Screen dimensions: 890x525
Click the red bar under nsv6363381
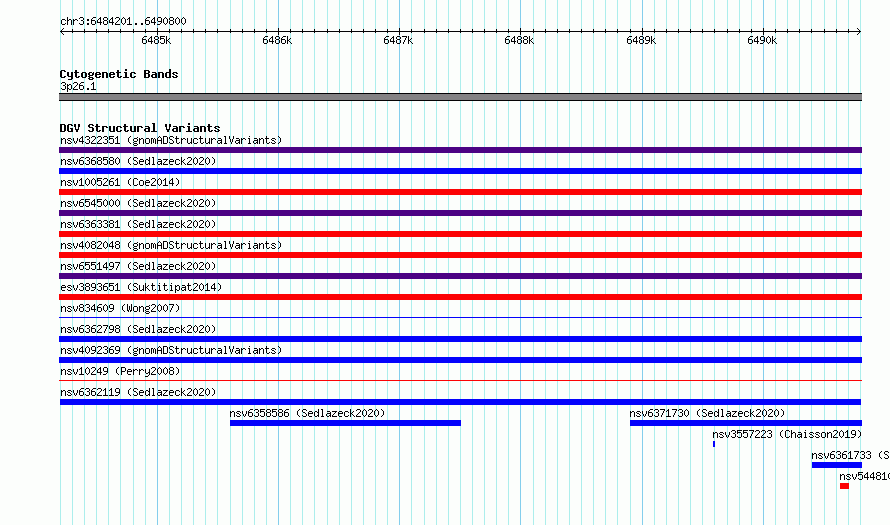click(460, 234)
